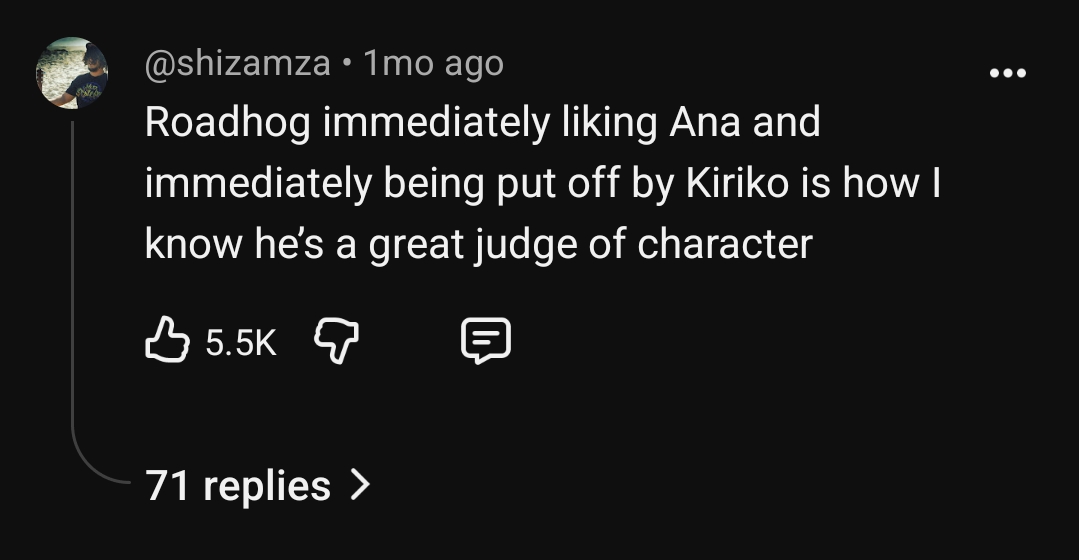Click the @shizamza username link
The width and height of the screenshot is (1079, 560).
[237, 64]
